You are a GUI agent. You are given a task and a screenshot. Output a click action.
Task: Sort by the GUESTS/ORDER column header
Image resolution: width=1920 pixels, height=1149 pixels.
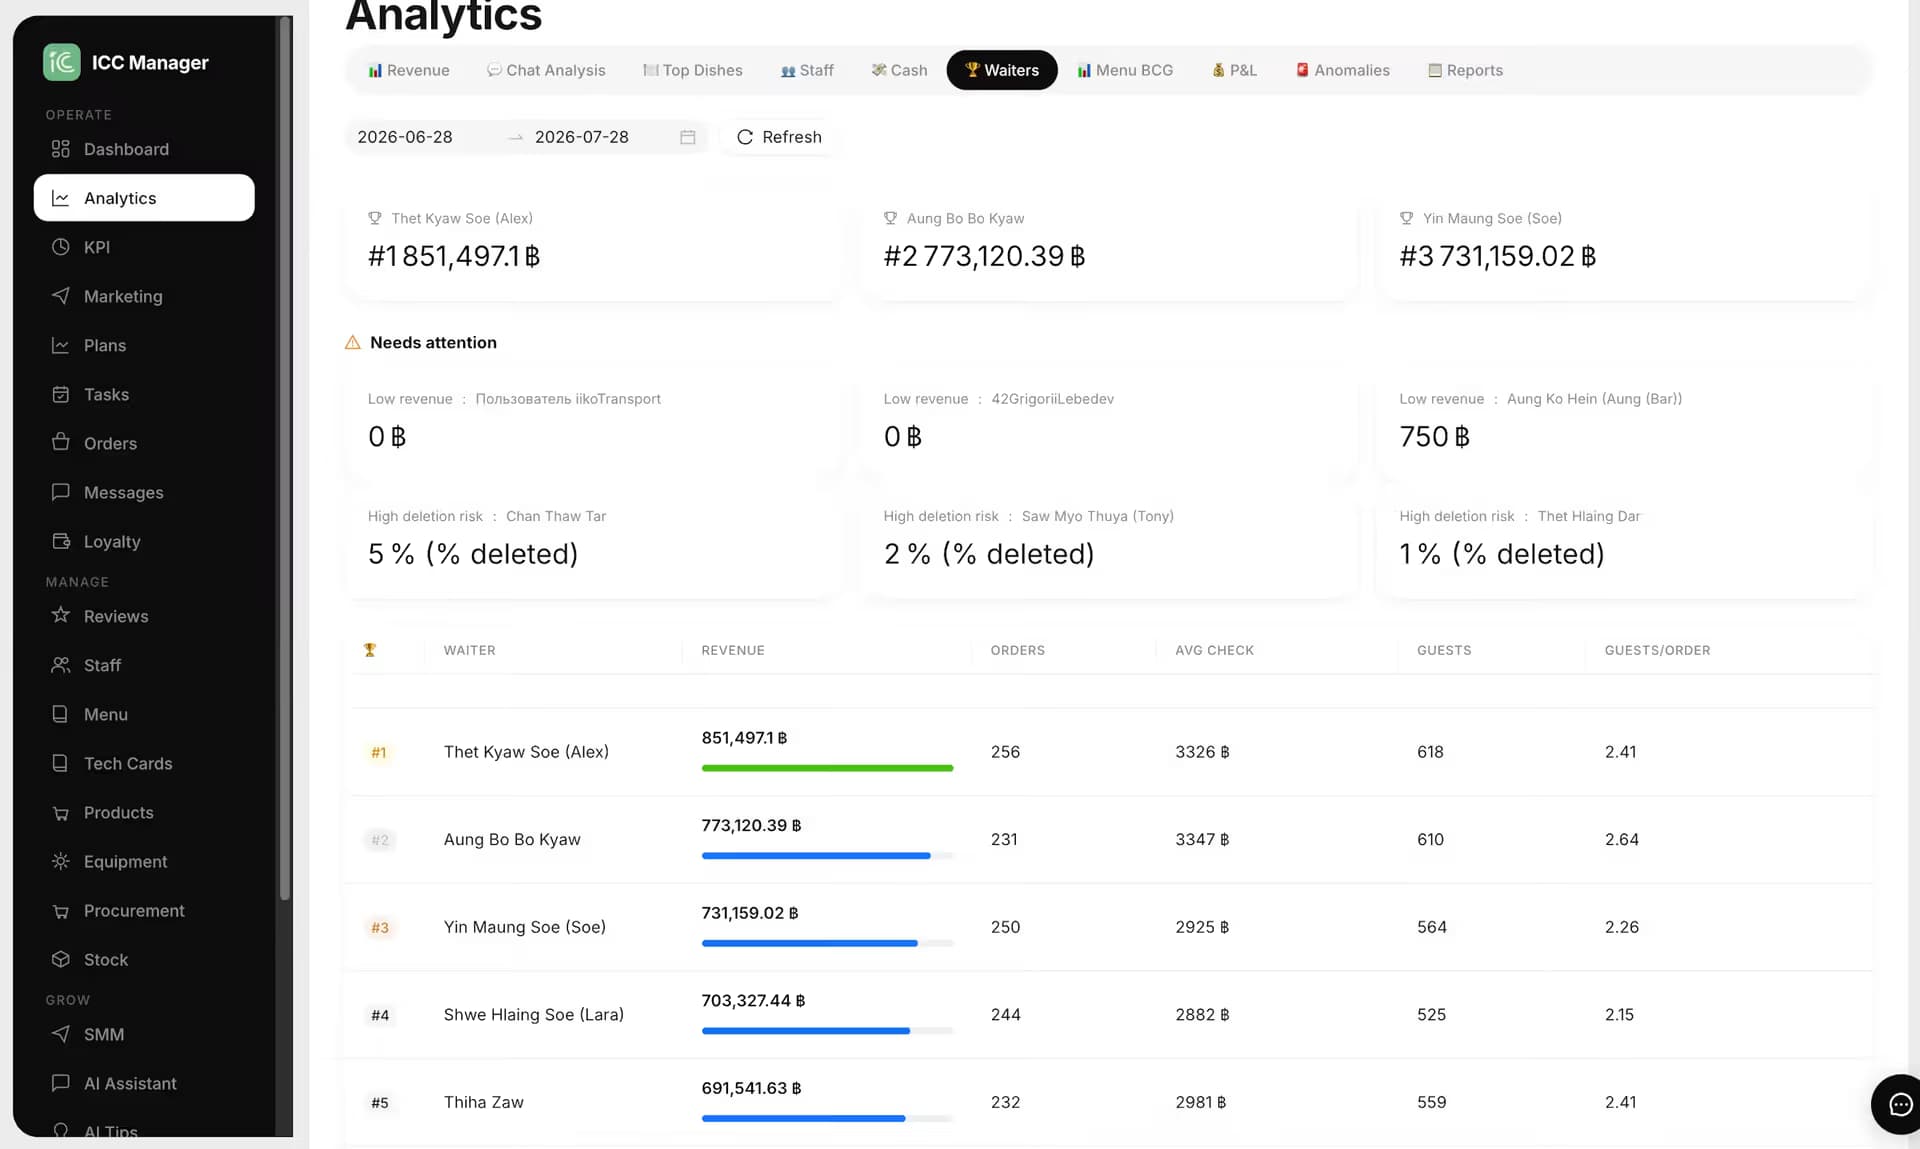click(x=1657, y=650)
